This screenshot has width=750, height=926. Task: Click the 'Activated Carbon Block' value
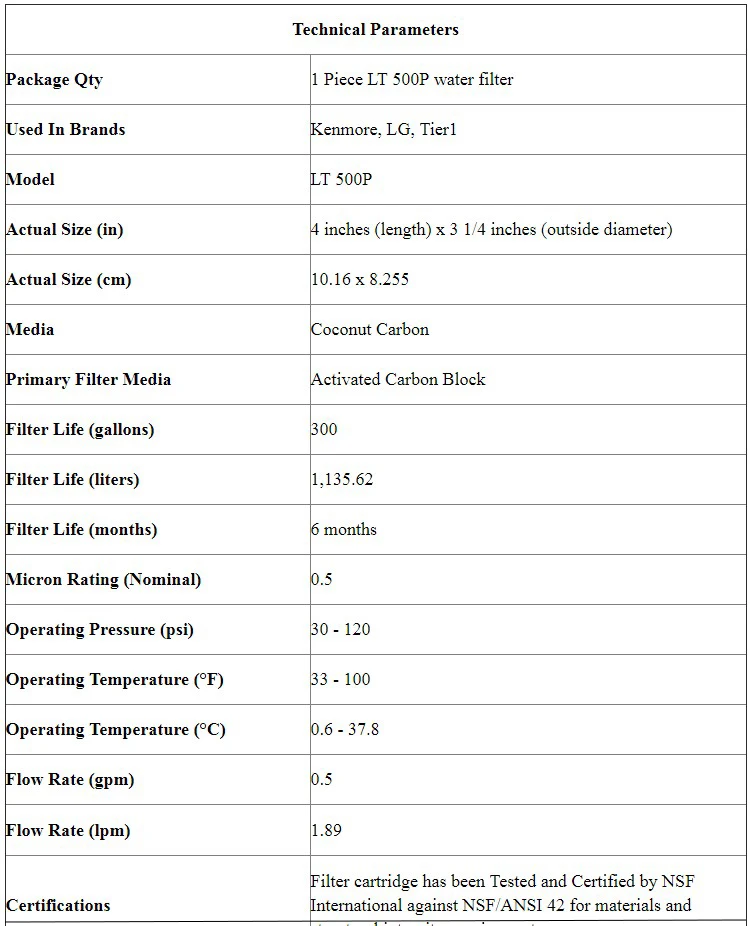(398, 379)
